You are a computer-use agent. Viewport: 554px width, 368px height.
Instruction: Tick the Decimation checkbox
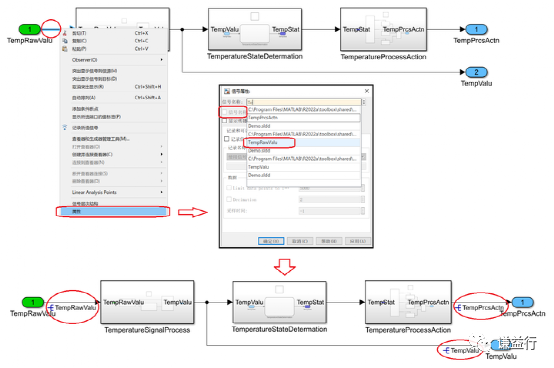coord(229,200)
